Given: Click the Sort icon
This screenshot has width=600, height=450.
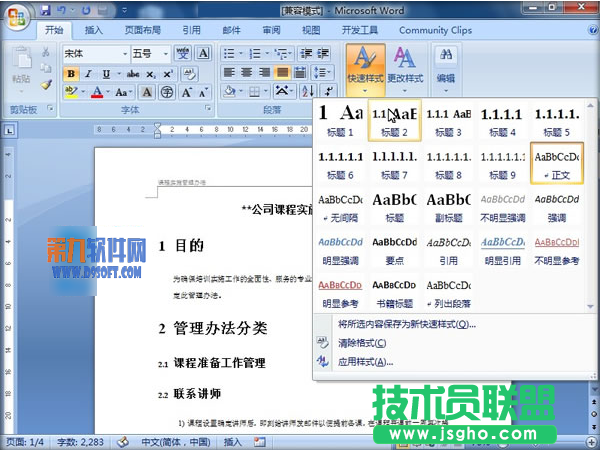Looking at the screenshot, I should point(308,91).
